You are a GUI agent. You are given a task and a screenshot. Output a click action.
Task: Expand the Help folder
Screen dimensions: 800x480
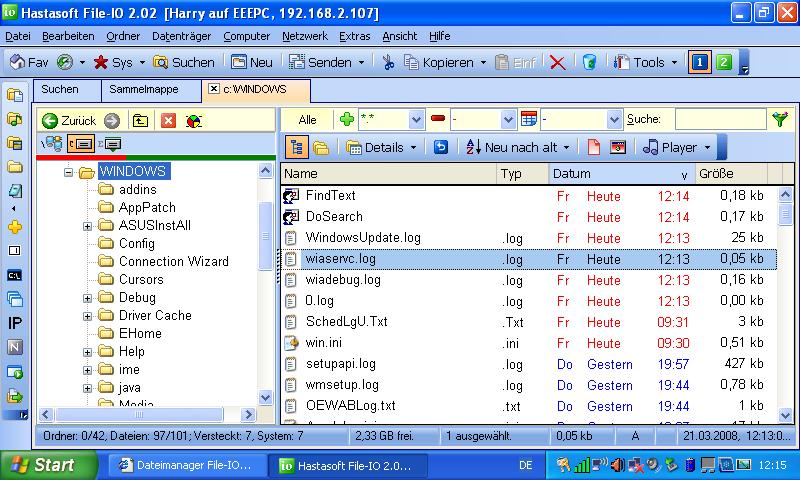87,352
